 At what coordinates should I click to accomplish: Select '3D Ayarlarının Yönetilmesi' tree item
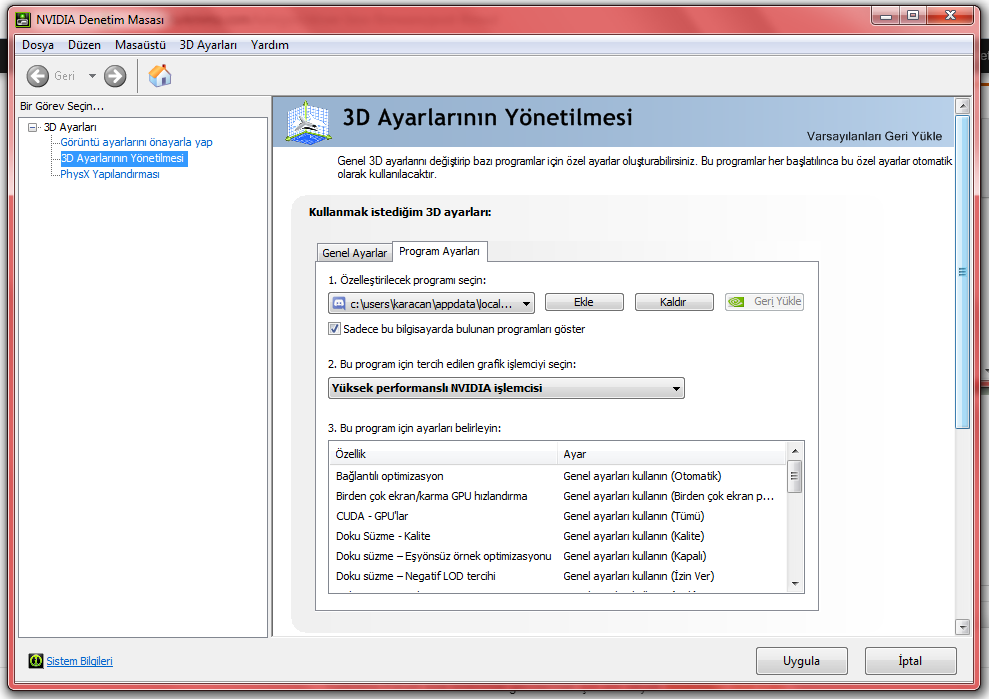pyautogui.click(x=123, y=158)
